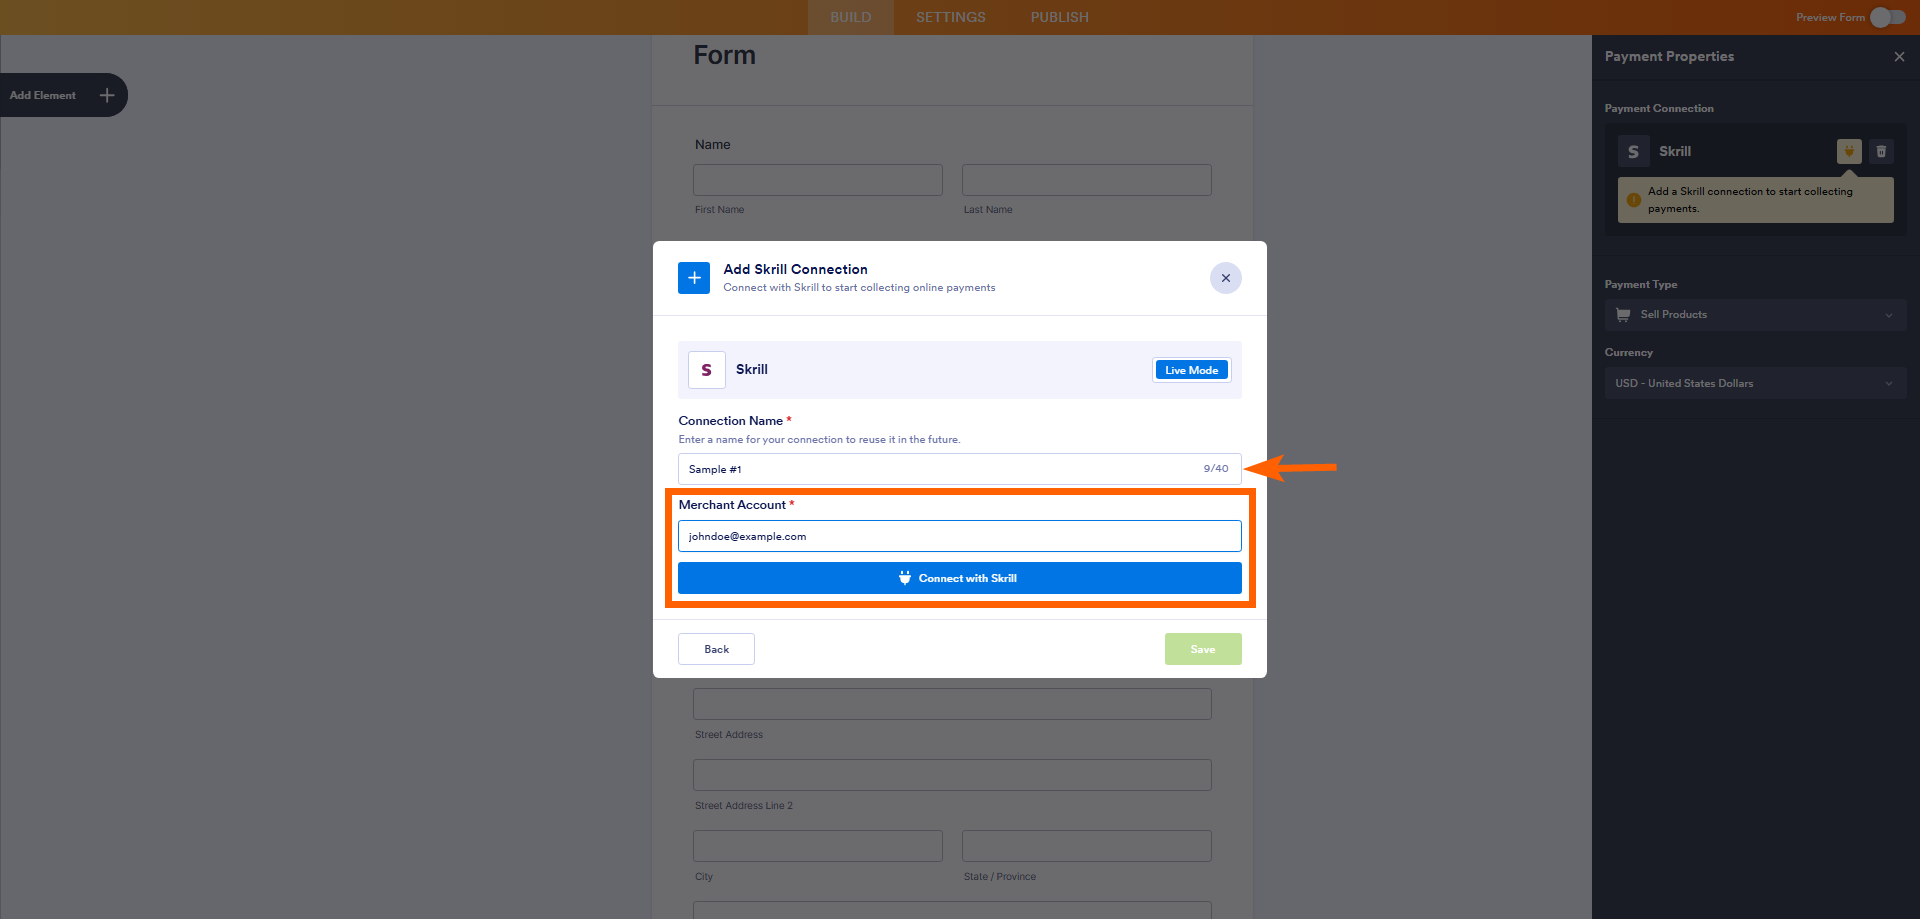Expand the Payment Type selector chevron
This screenshot has width=1920, height=919.
click(1889, 314)
